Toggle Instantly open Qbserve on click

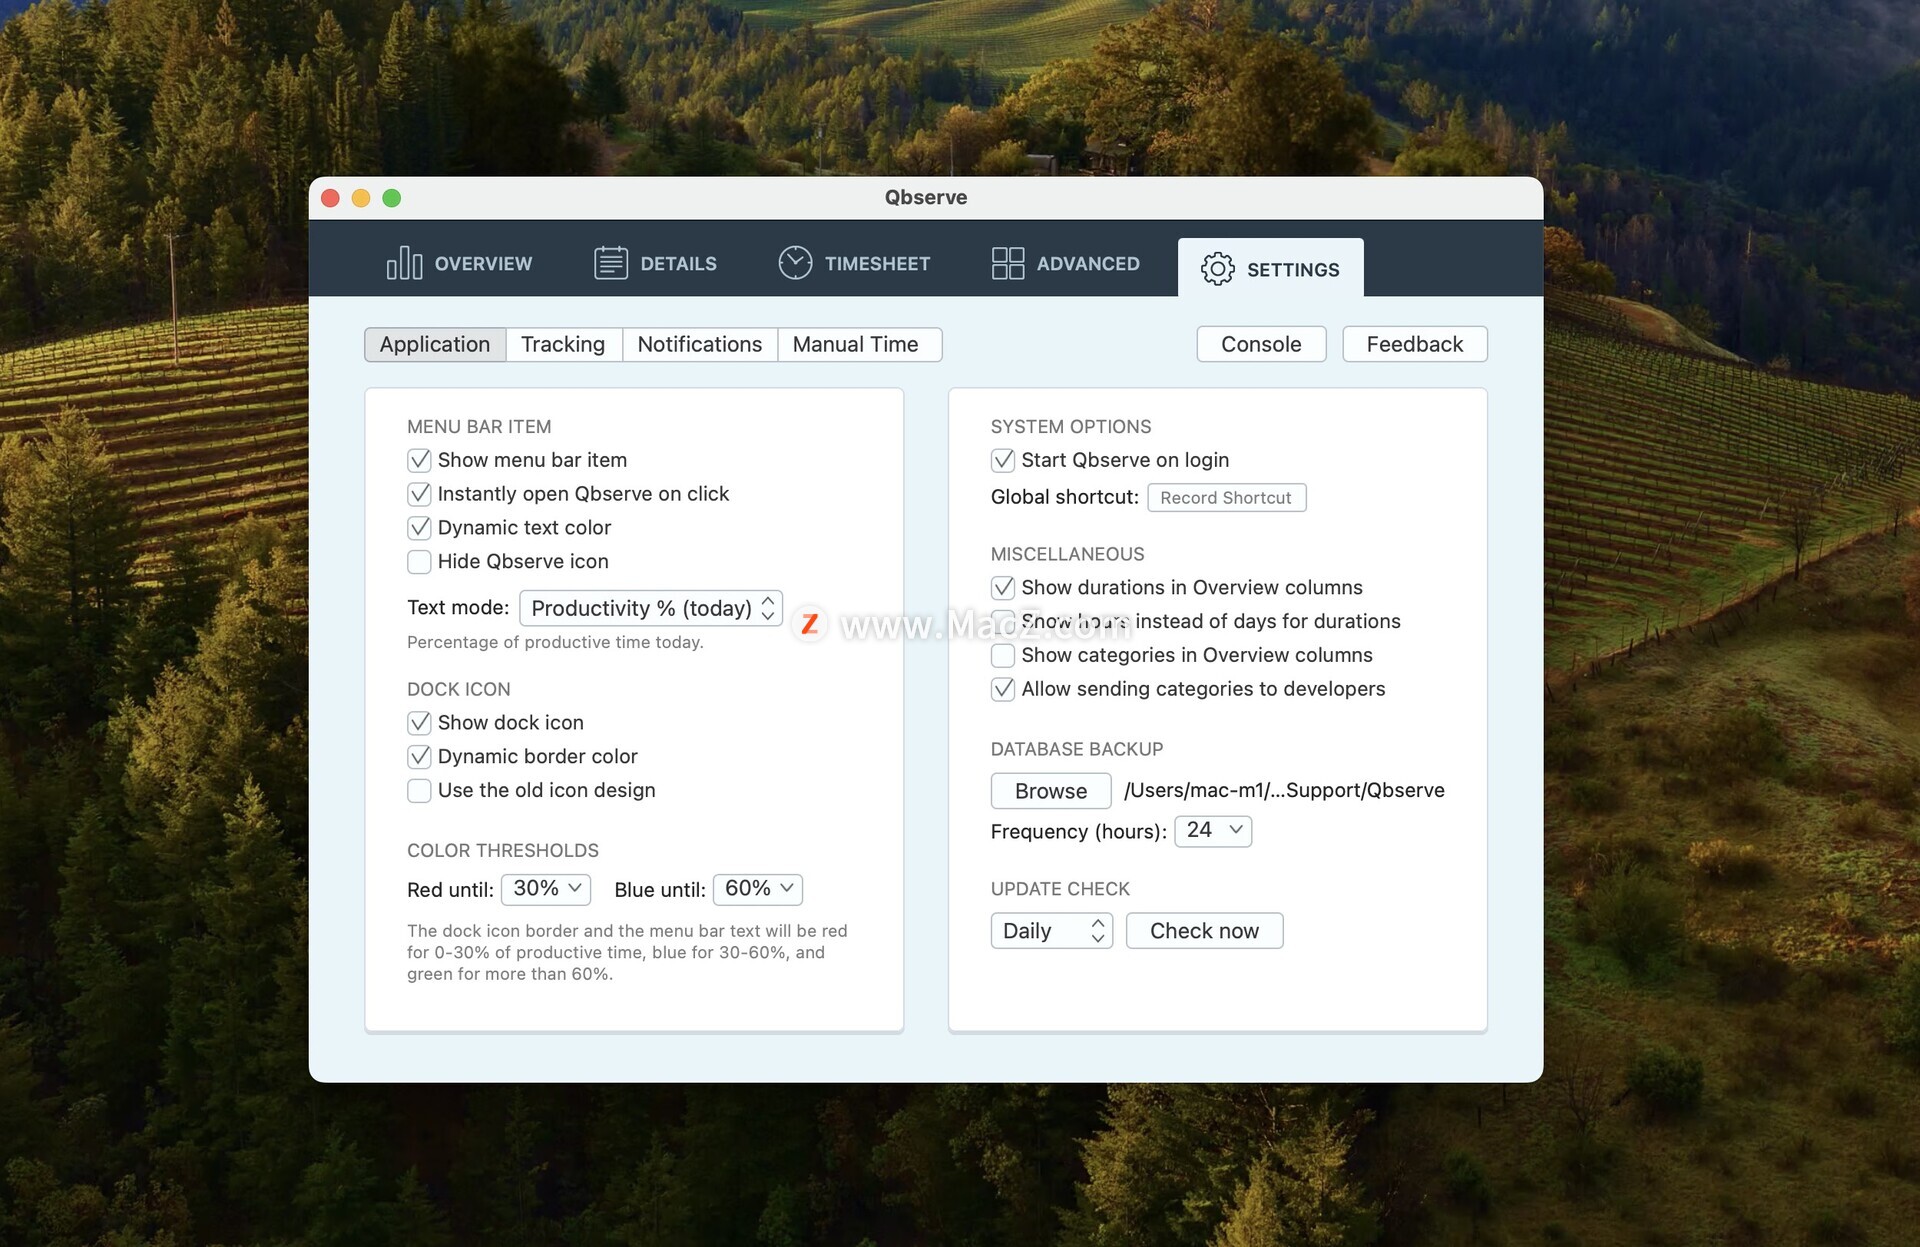pyautogui.click(x=419, y=494)
